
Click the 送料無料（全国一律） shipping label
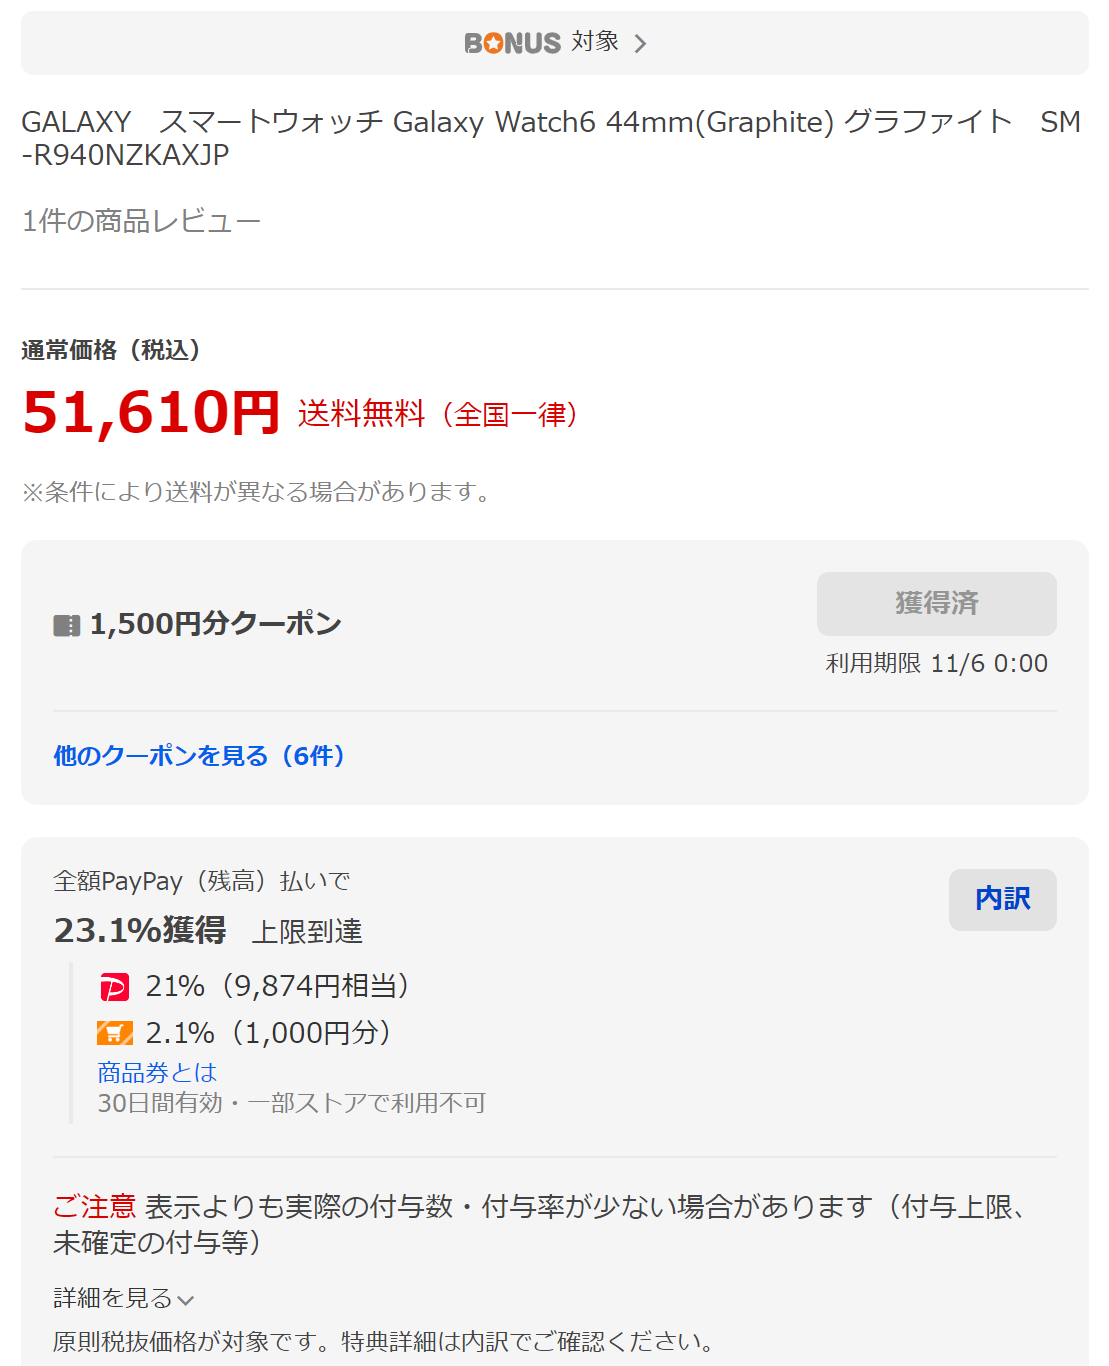coord(438,414)
